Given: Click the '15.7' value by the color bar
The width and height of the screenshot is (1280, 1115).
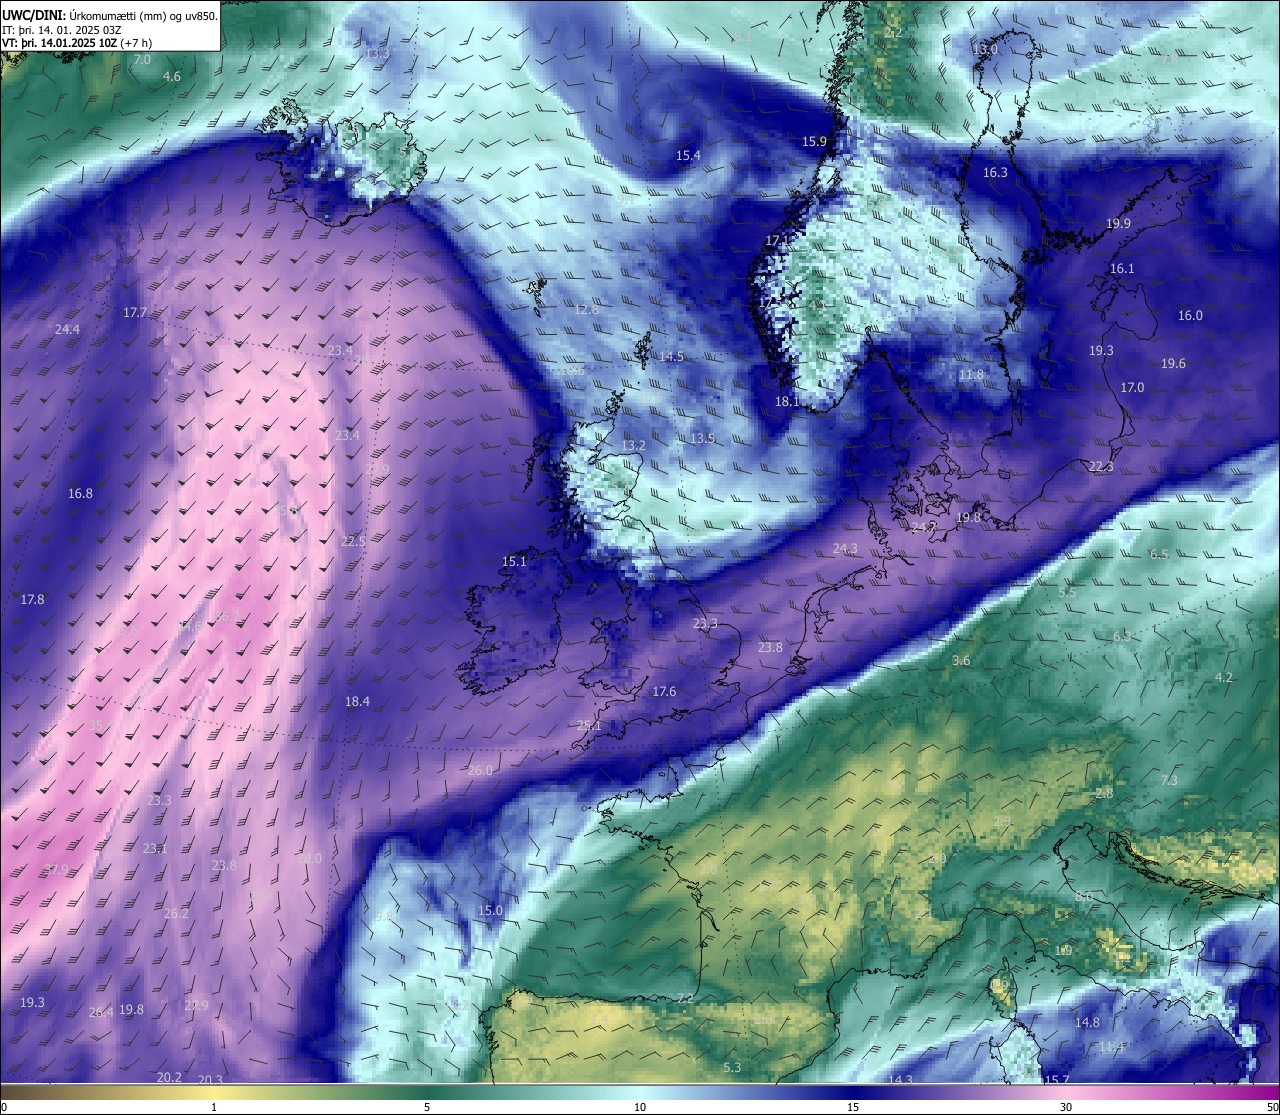Looking at the screenshot, I should point(1057,1080).
